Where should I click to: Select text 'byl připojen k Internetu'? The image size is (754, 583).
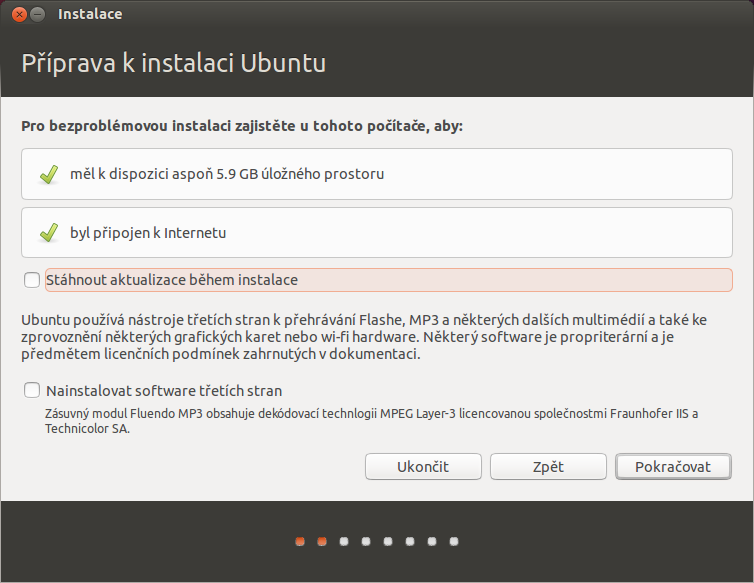point(148,233)
